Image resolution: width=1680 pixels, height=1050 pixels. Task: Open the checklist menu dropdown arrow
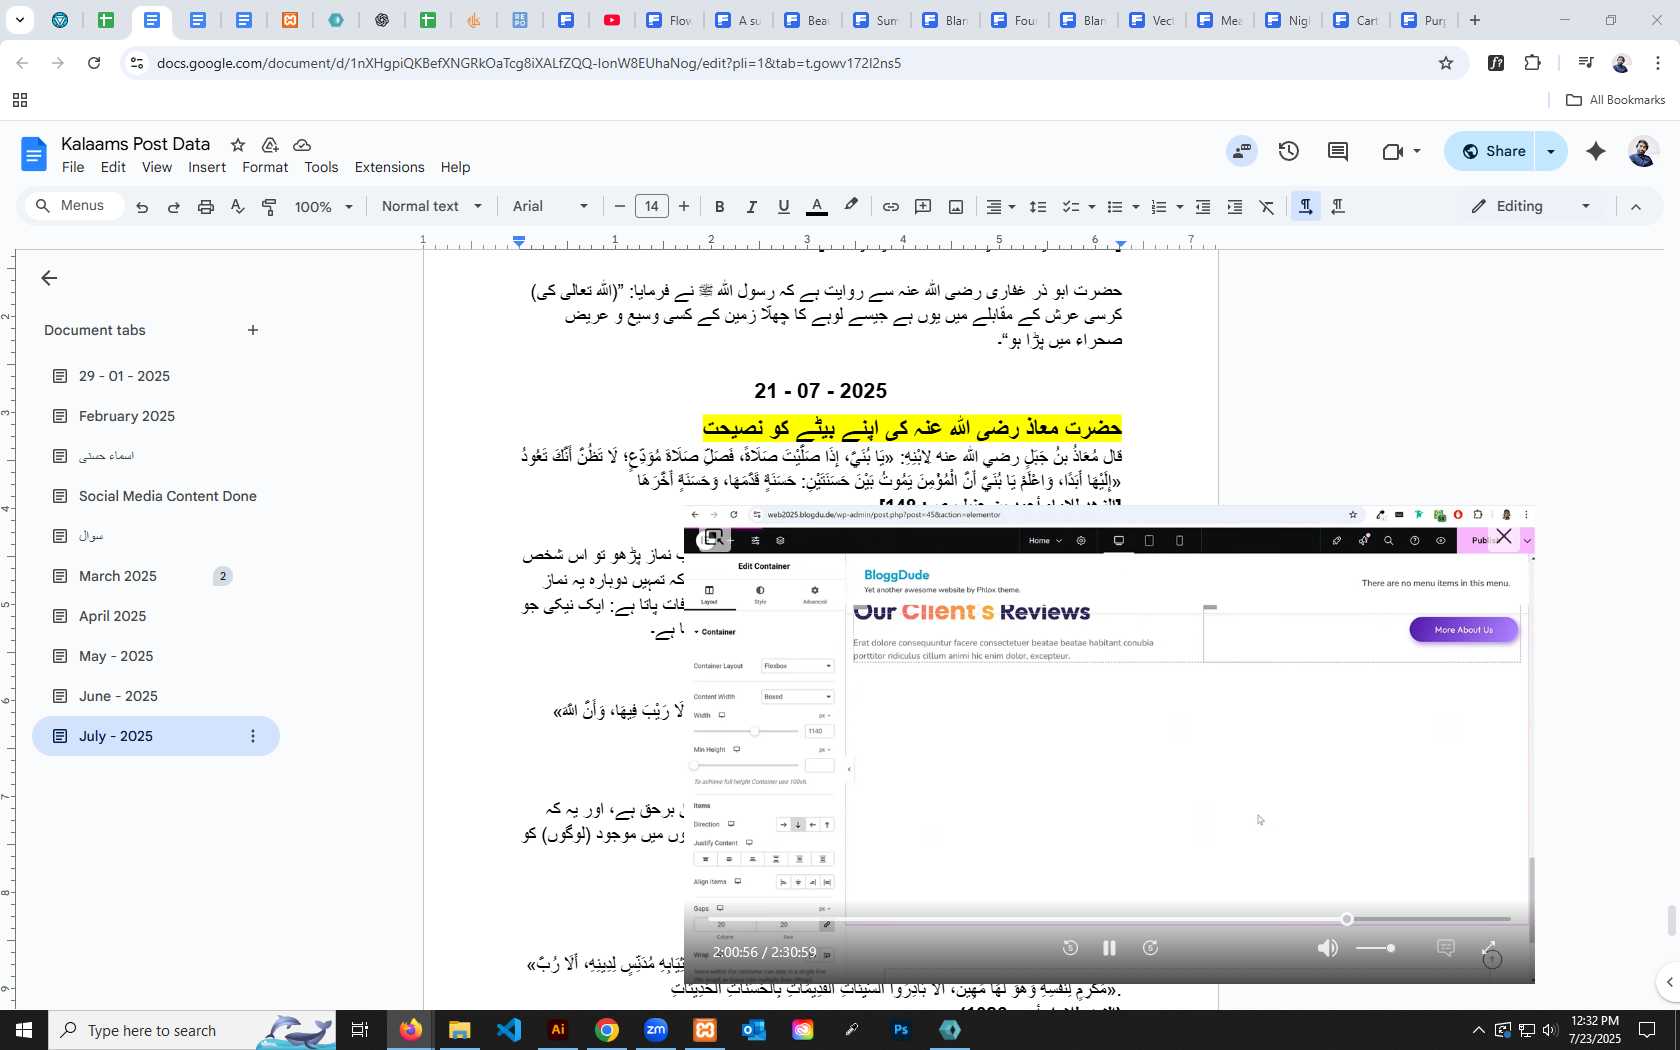coord(1091,207)
